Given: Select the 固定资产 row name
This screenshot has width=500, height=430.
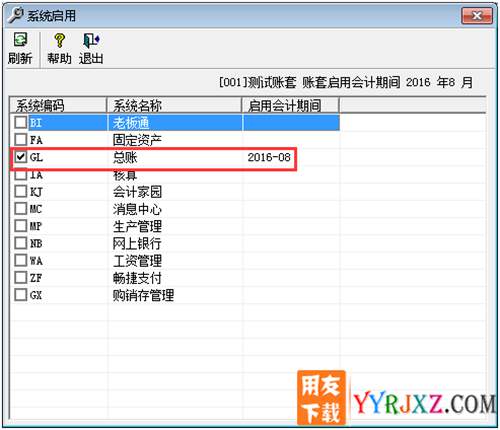Looking at the screenshot, I should 137,140.
